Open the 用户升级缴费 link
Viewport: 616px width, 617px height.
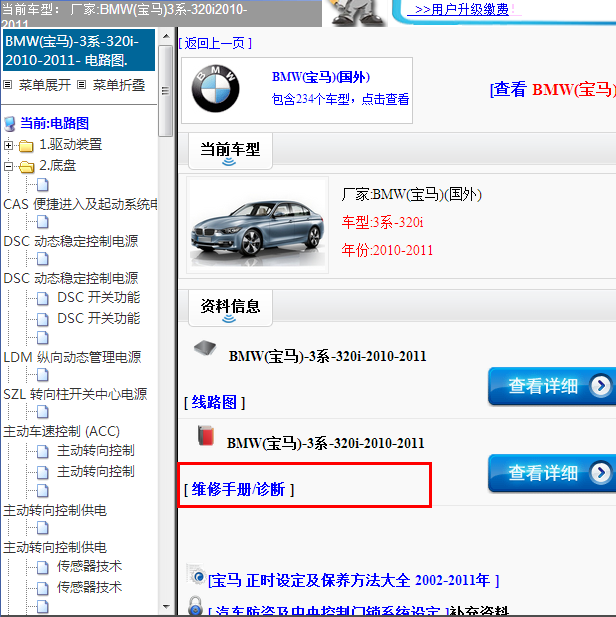tap(461, 9)
